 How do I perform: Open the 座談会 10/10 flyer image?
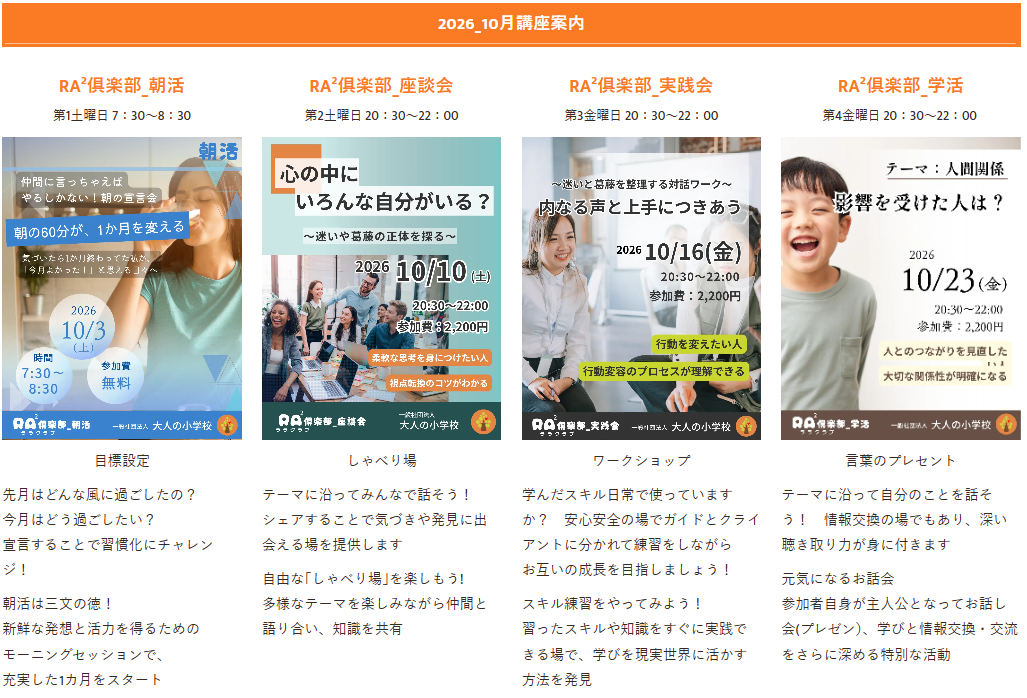click(x=381, y=288)
